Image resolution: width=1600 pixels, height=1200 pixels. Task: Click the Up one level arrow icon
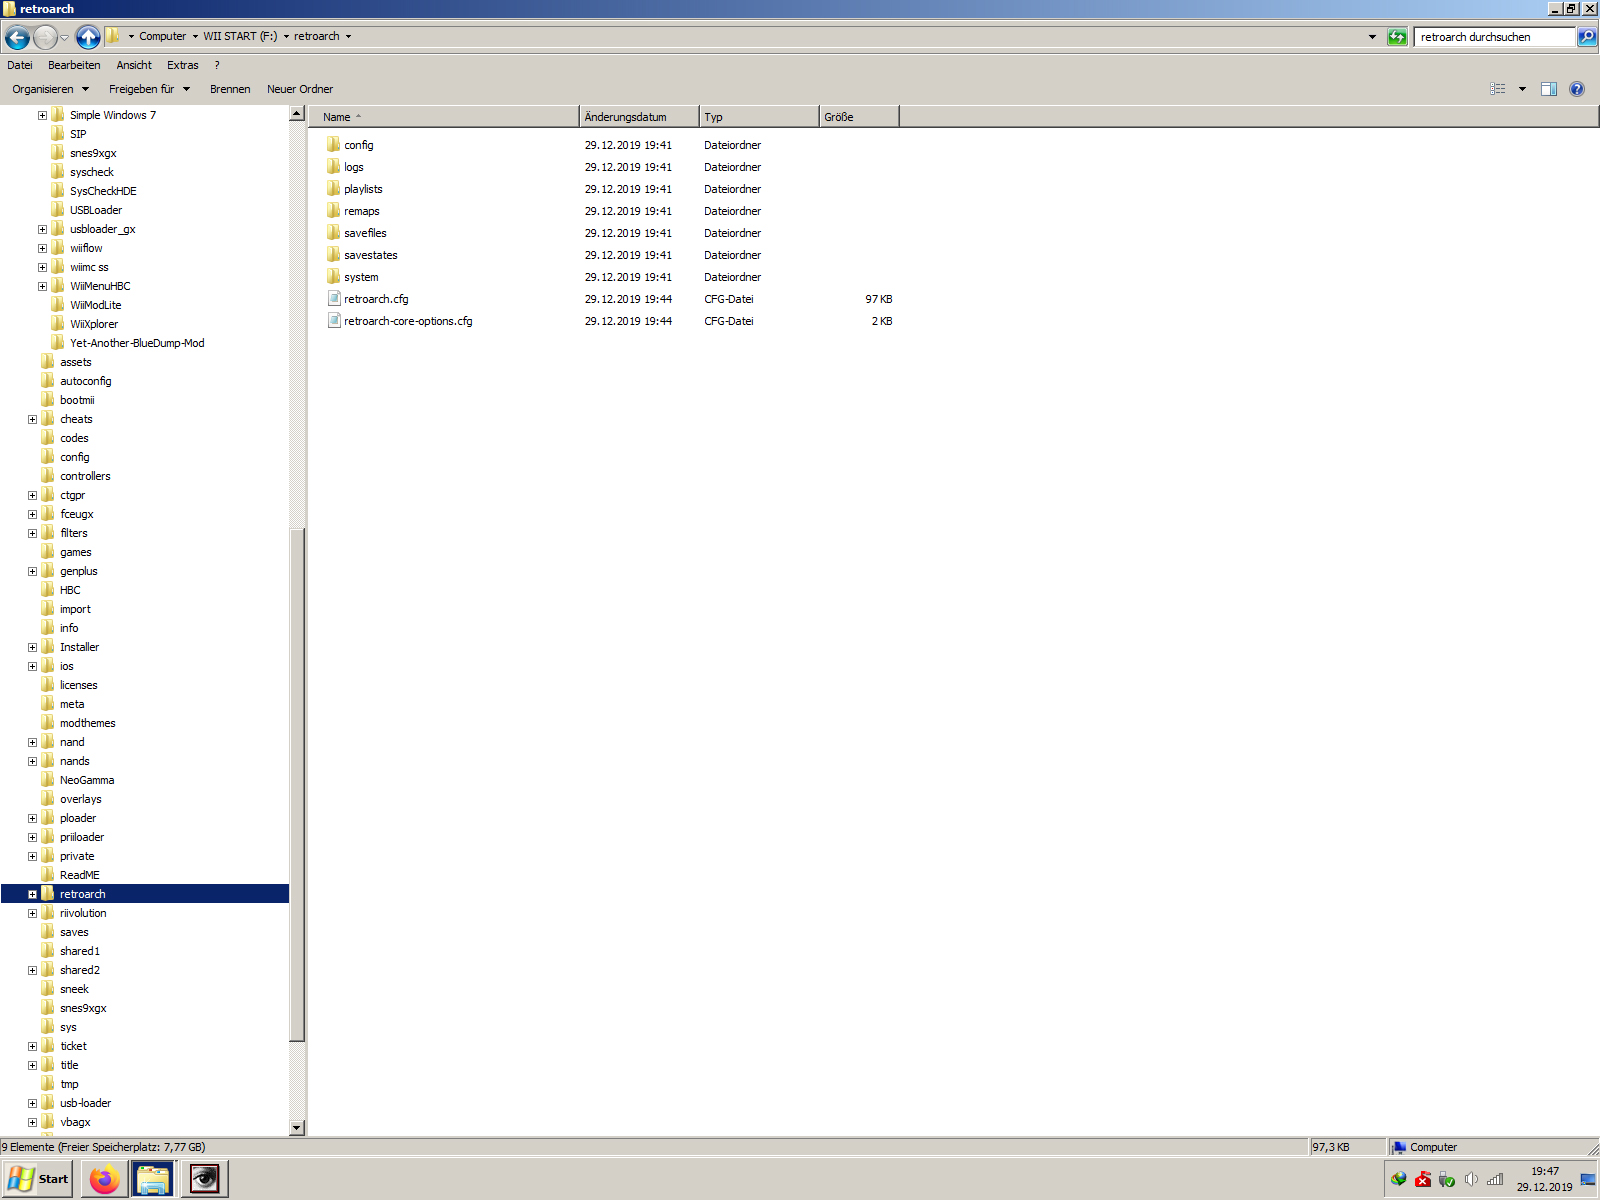[88, 37]
